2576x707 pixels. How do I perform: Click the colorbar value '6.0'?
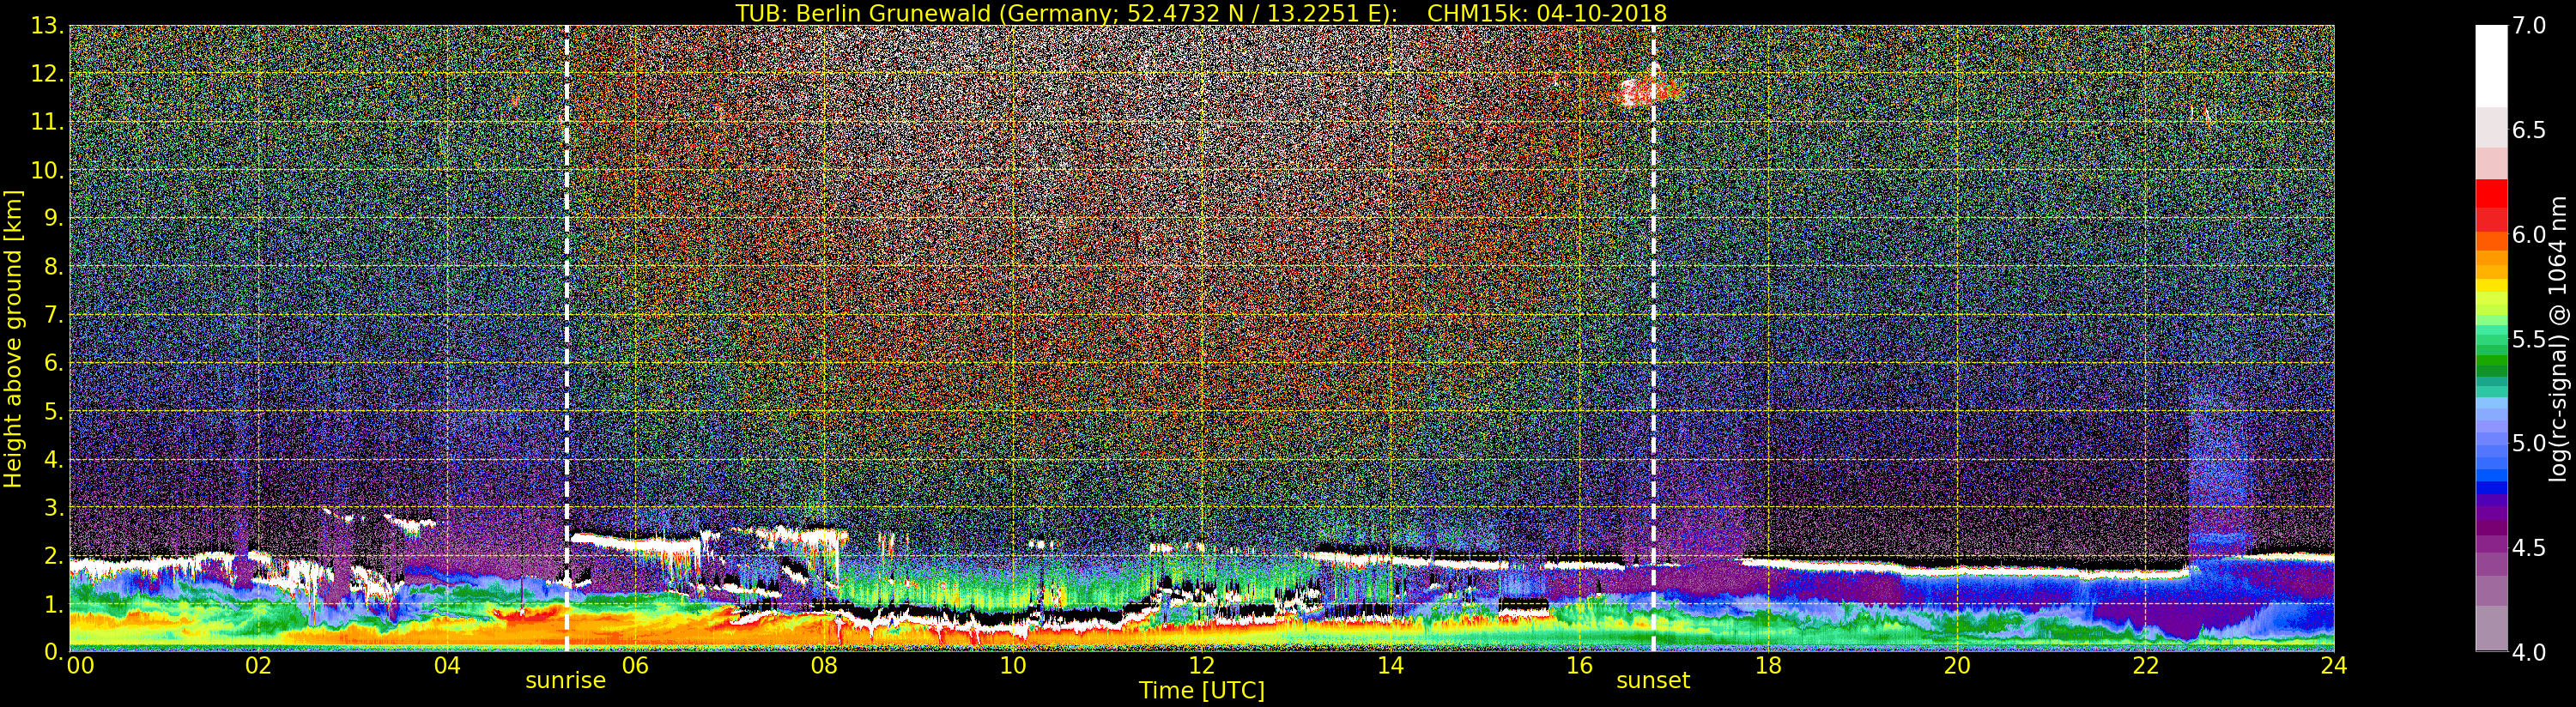coord(2529,235)
